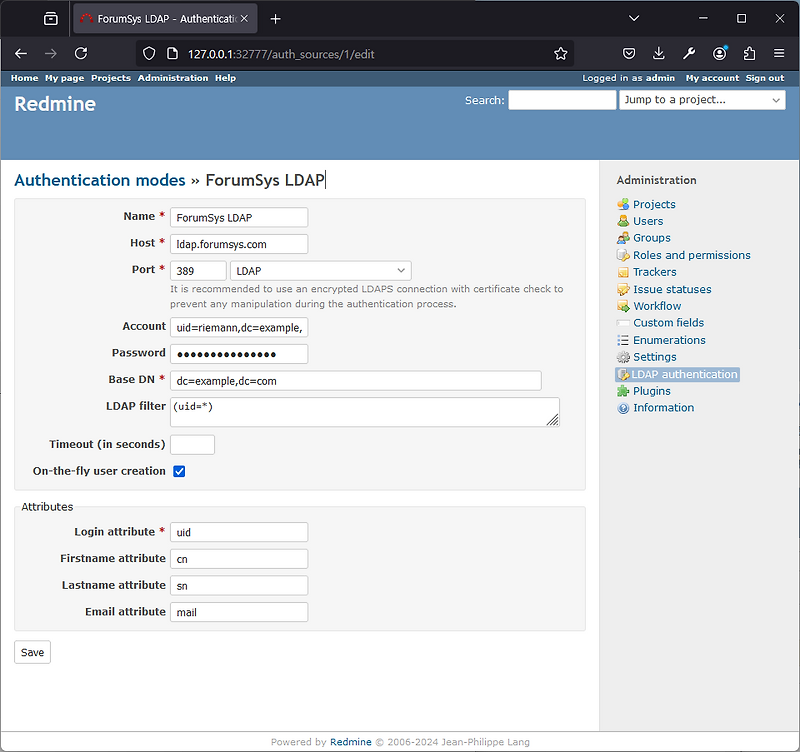
Task: Open the Jump to a project dropdown
Action: click(702, 100)
